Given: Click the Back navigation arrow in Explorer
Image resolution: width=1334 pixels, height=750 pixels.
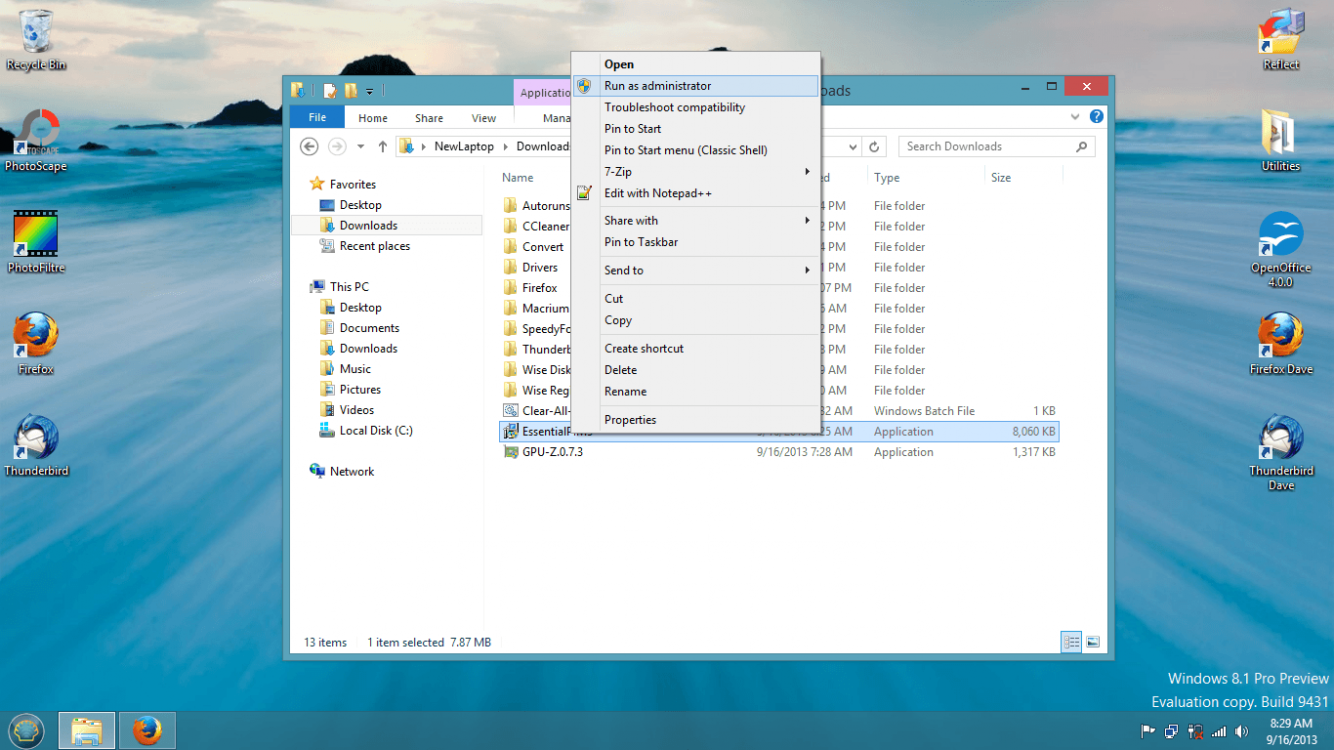Looking at the screenshot, I should (x=309, y=147).
